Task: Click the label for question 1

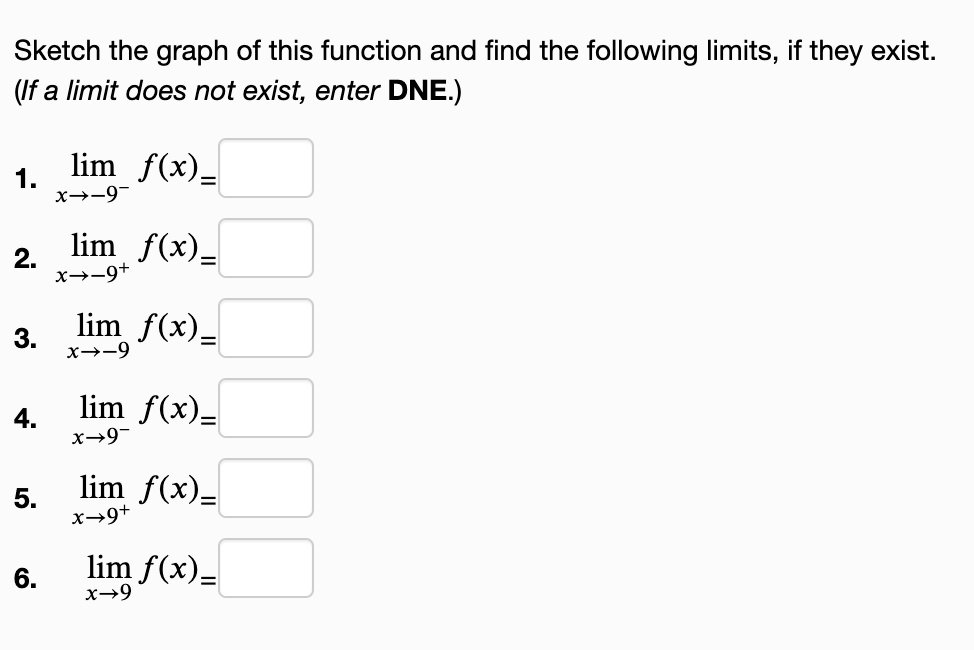Action: click(x=25, y=178)
